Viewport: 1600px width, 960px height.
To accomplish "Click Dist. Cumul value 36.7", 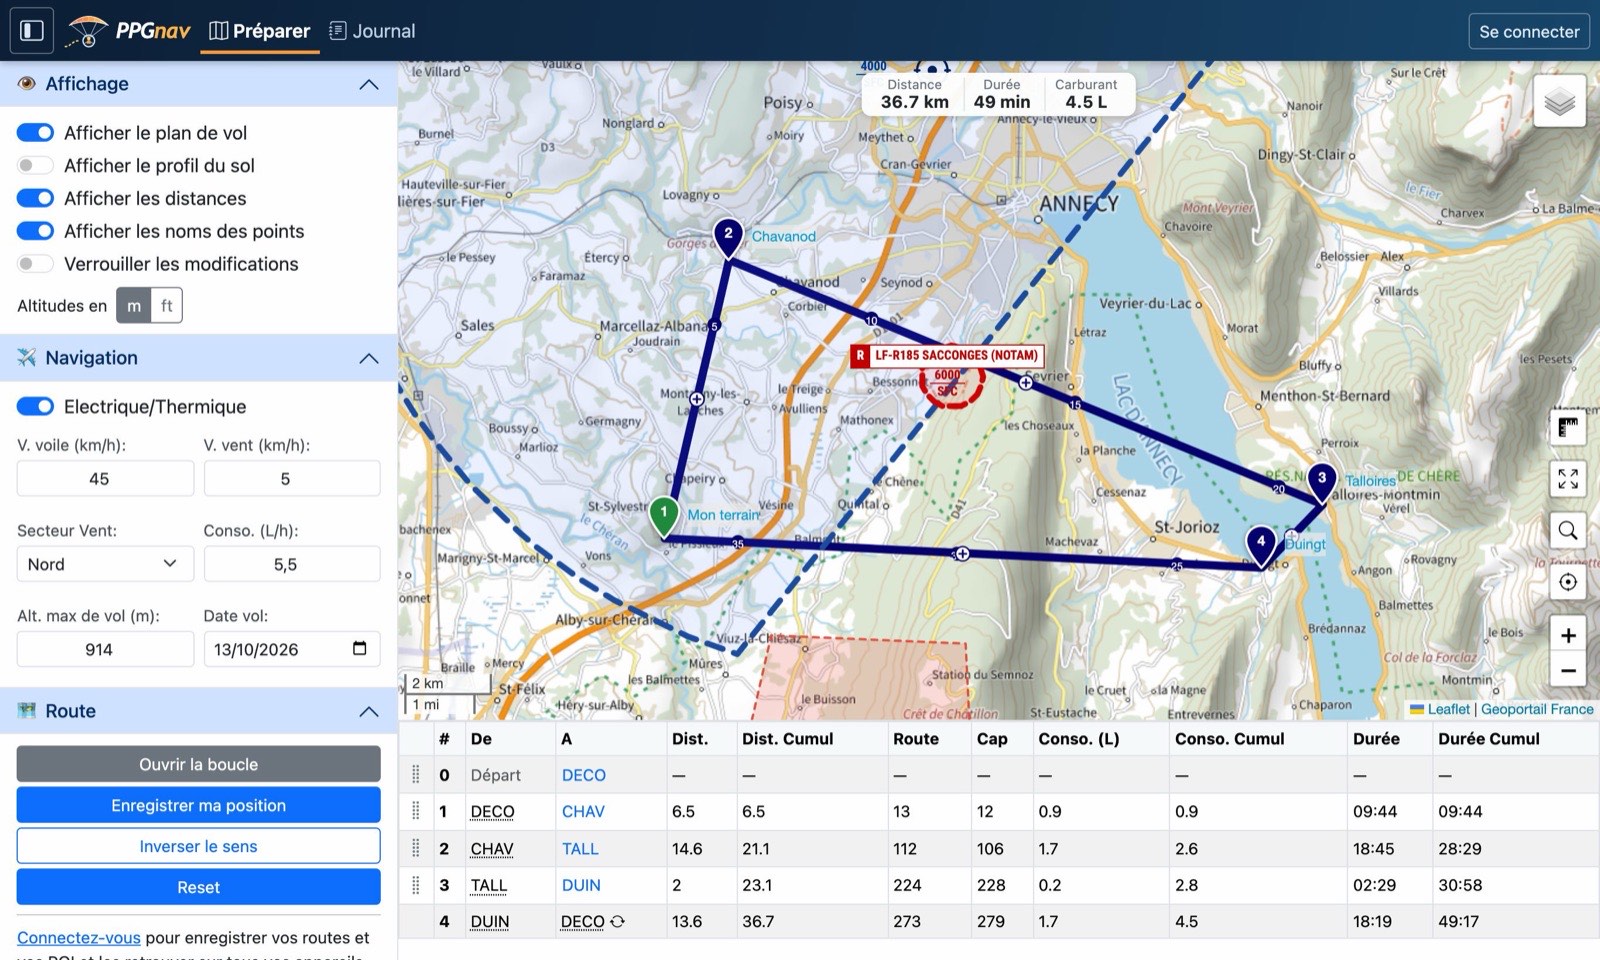I will click(x=758, y=921).
